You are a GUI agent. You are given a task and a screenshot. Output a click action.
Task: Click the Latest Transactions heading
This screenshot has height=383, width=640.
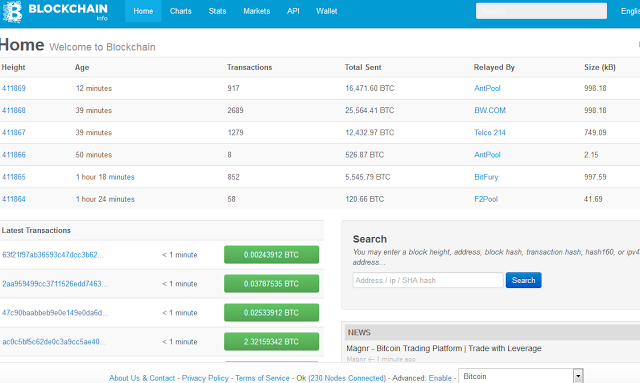[x=36, y=230]
